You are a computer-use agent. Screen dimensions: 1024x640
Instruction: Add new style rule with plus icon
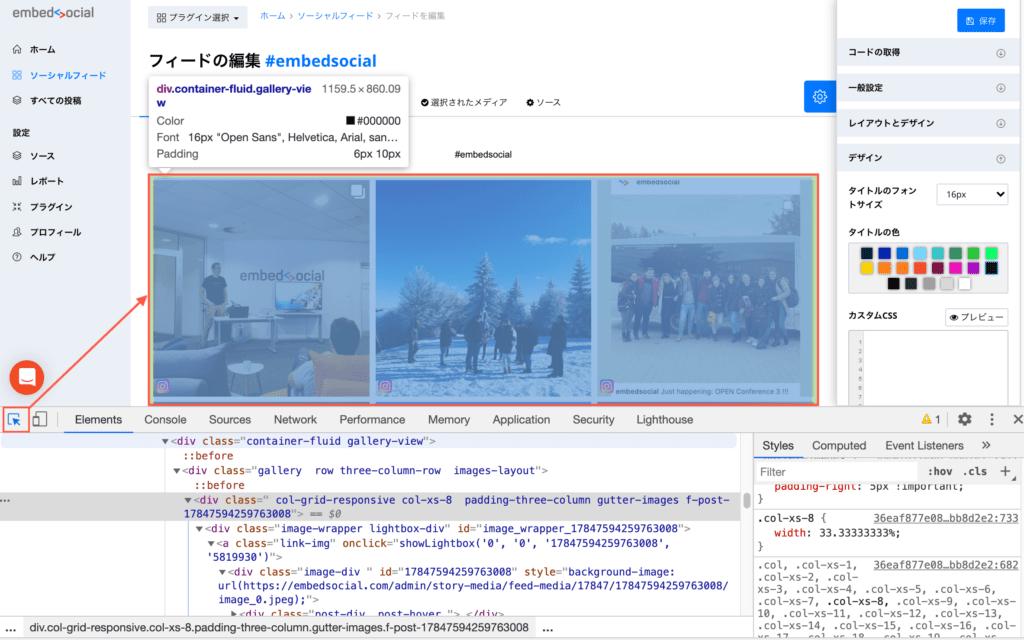[1005, 471]
